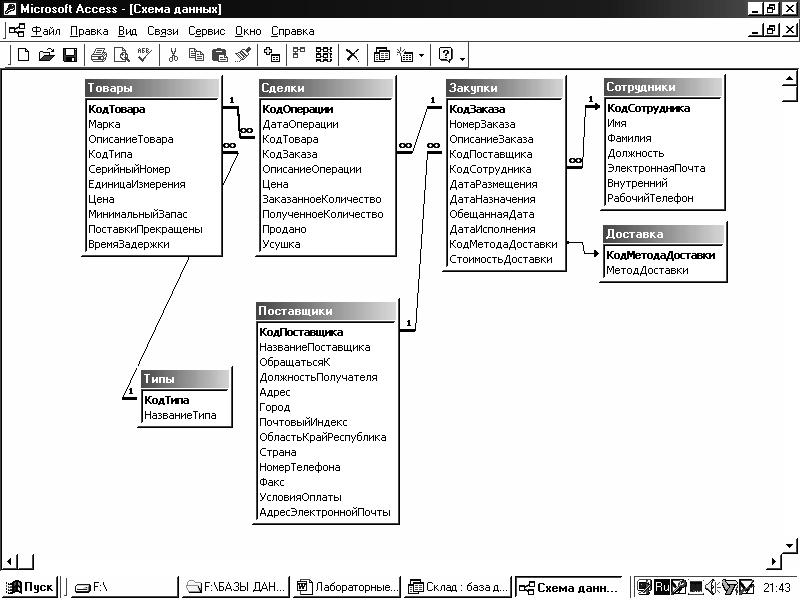Image resolution: width=800 pixels, height=600 pixels.
Task: Save the relationships layout with diskette icon
Action: tap(70, 55)
